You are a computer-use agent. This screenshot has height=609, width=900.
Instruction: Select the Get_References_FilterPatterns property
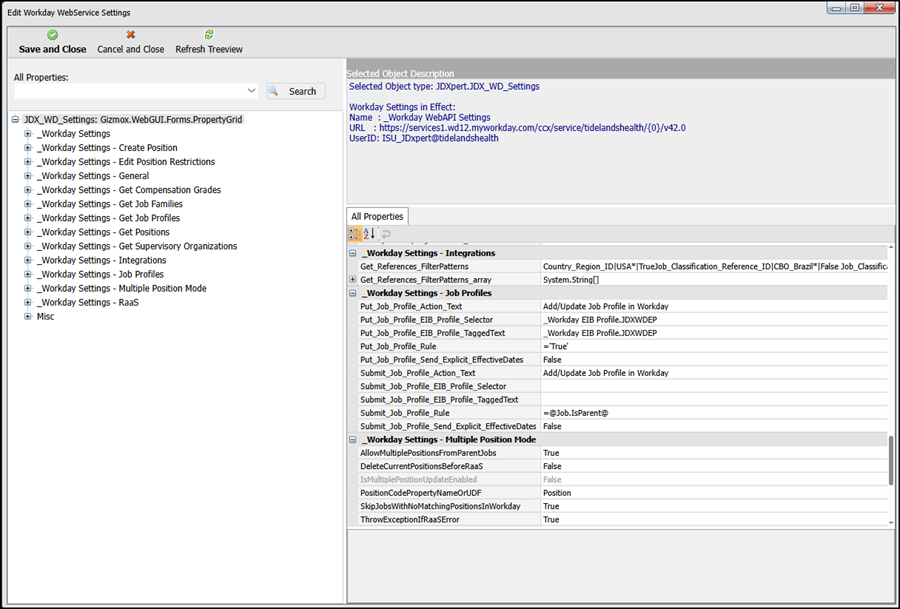pyautogui.click(x=414, y=266)
